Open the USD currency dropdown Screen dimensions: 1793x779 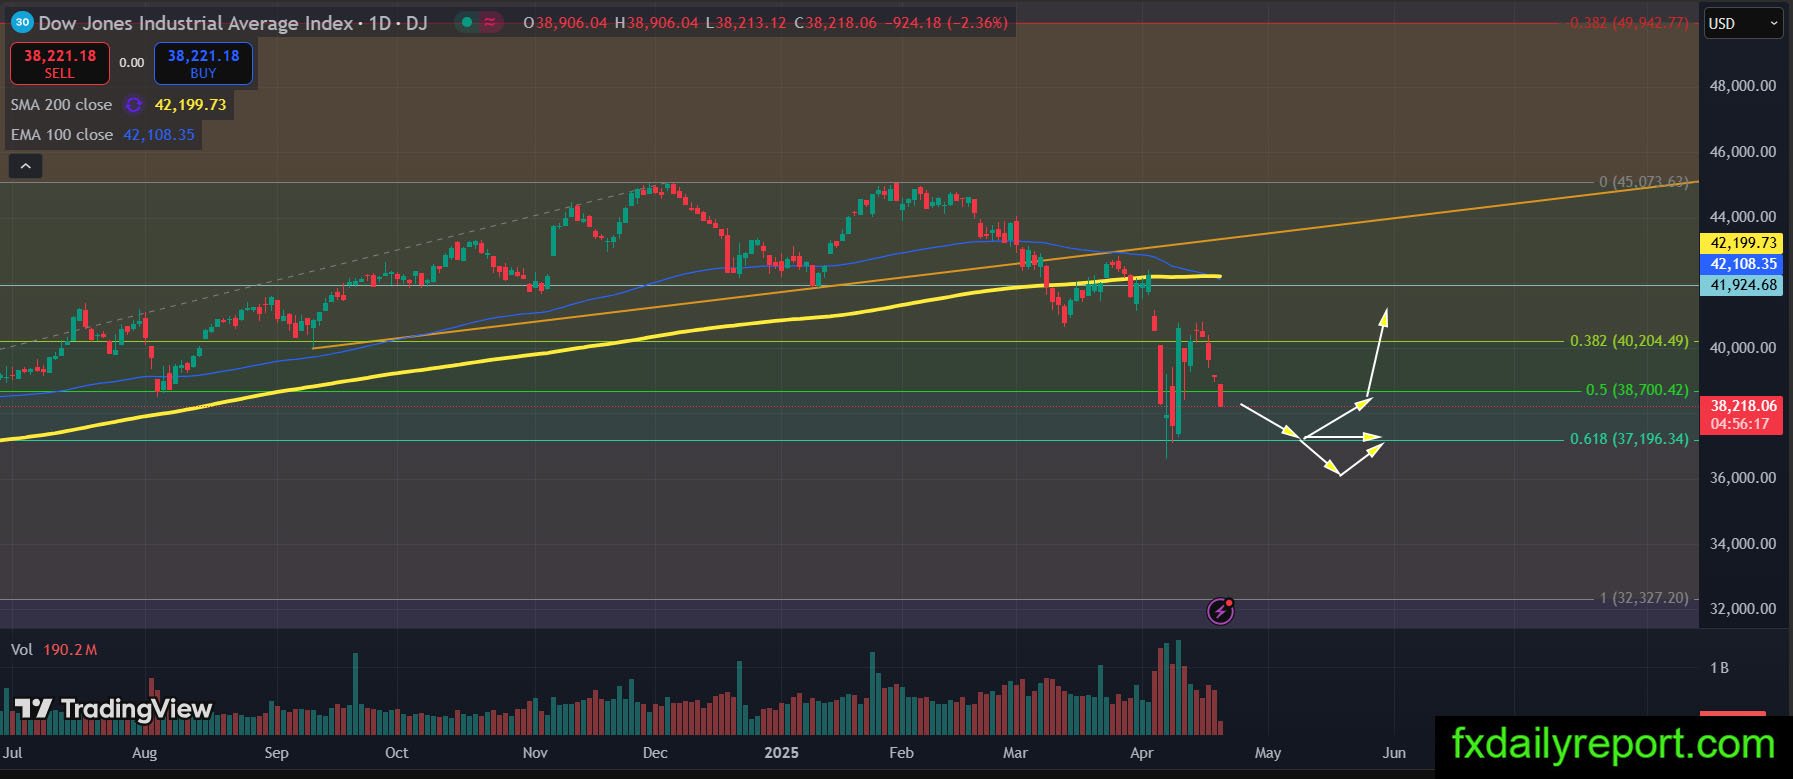click(1743, 23)
